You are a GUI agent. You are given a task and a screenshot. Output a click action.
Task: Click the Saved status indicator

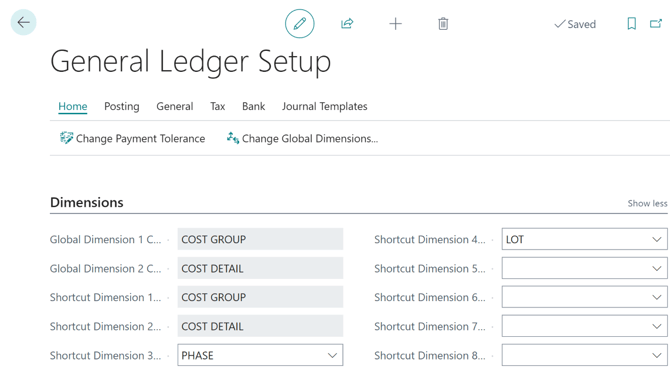pyautogui.click(x=575, y=24)
